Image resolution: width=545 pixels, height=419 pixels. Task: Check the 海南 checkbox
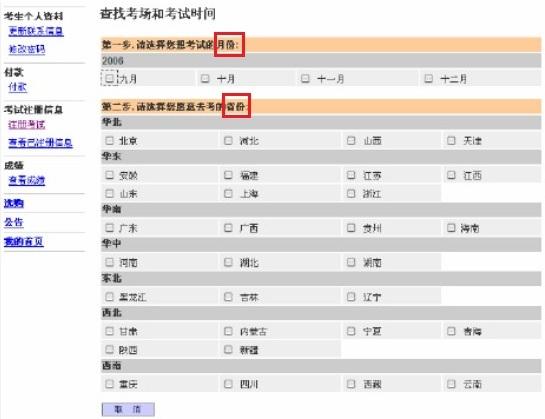point(451,228)
